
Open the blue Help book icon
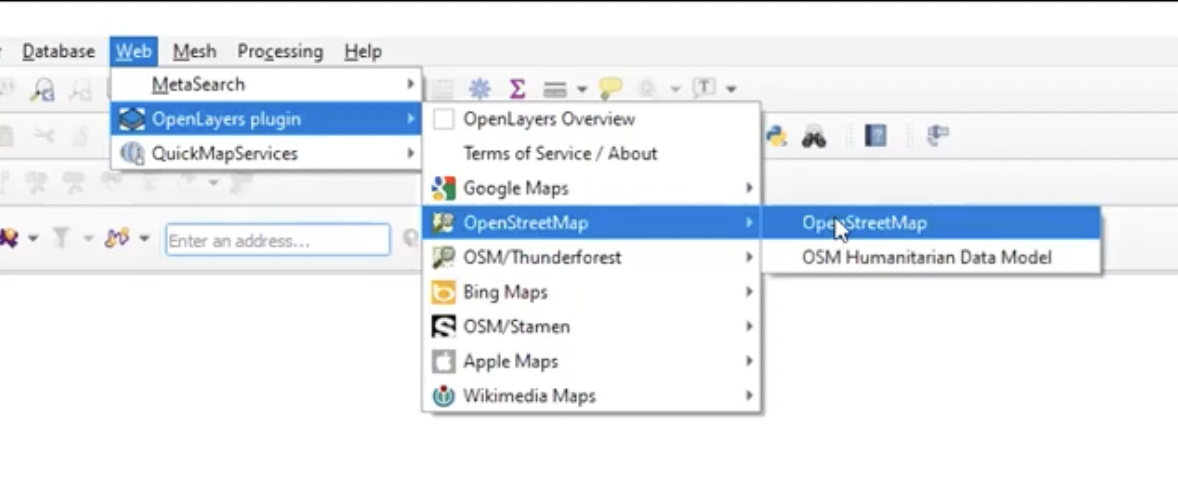coord(876,137)
